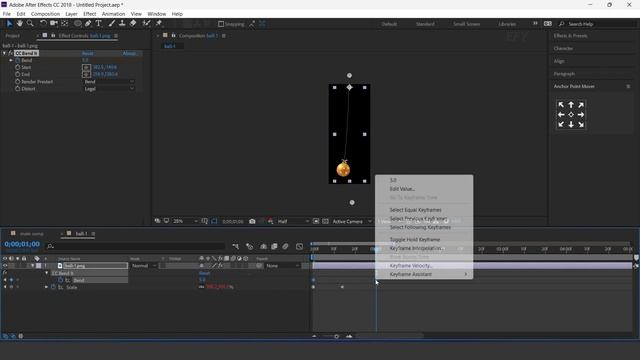Select the Clone Stamp tool

122,24
